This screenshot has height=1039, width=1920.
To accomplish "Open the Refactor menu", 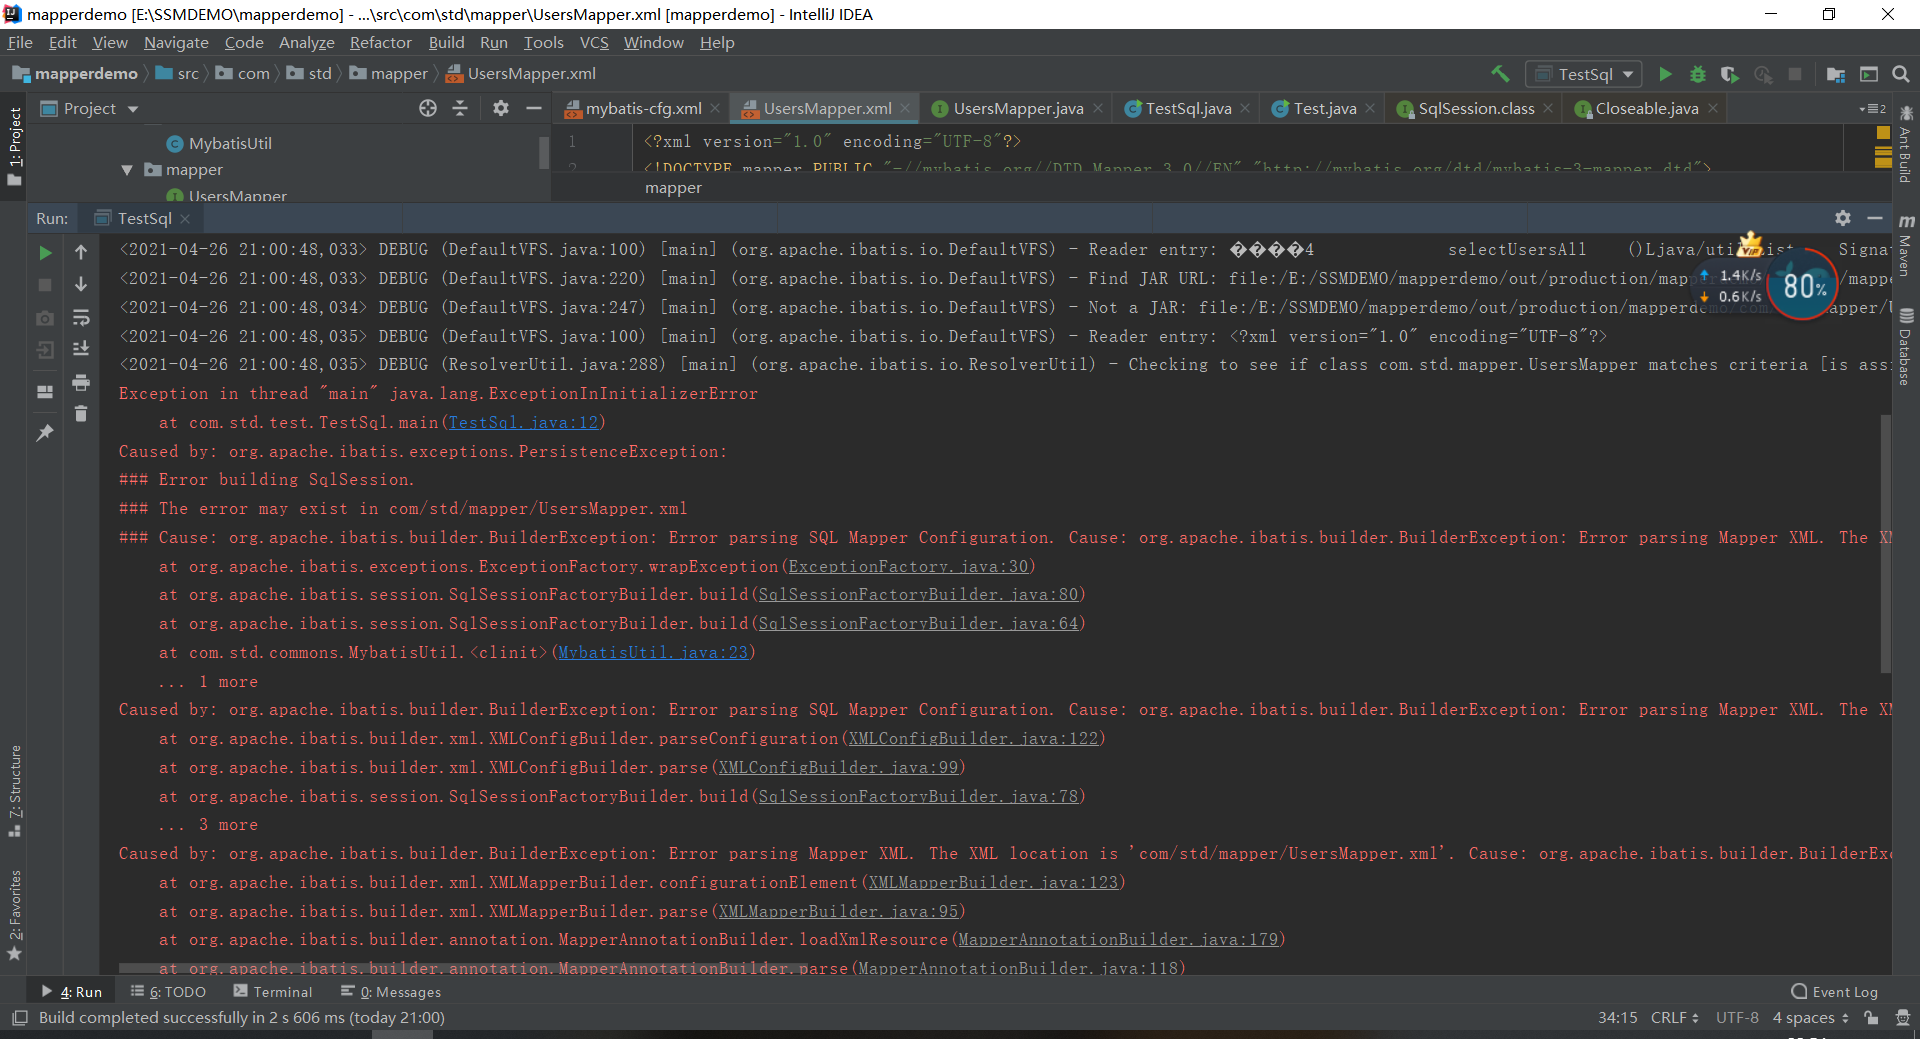I will point(380,42).
